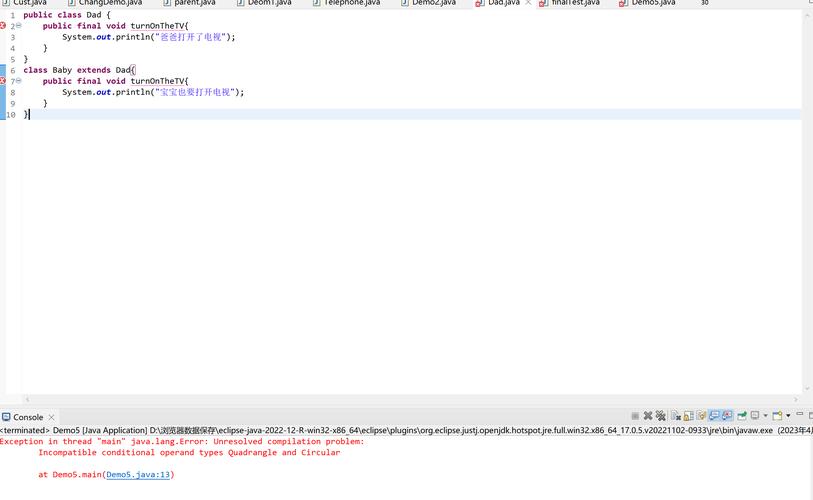Screen dimensions: 813x500
Task: Open the Display Selected Console dropdown arrow
Action: (x=765, y=416)
